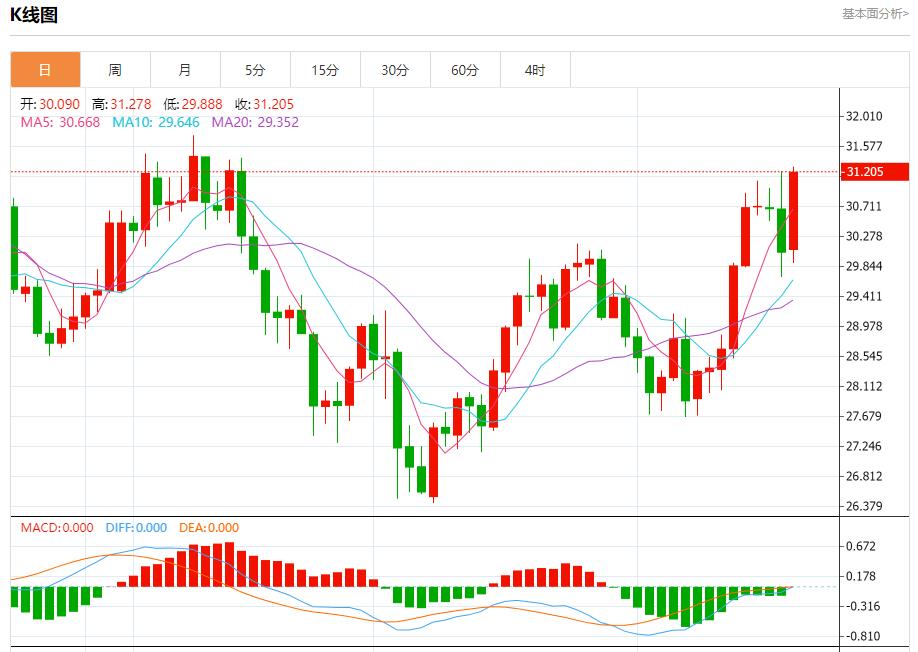Switch to the 月 (monthly) tab
Image resolution: width=918 pixels, height=652 pixels.
185,70
